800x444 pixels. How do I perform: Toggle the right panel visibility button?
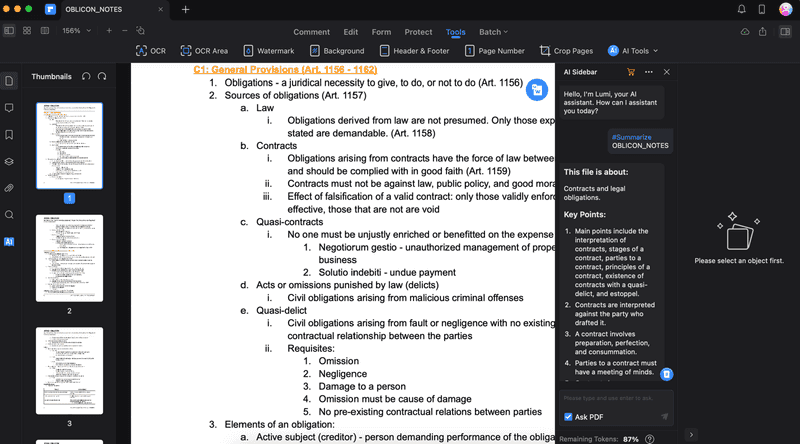[x=783, y=31]
